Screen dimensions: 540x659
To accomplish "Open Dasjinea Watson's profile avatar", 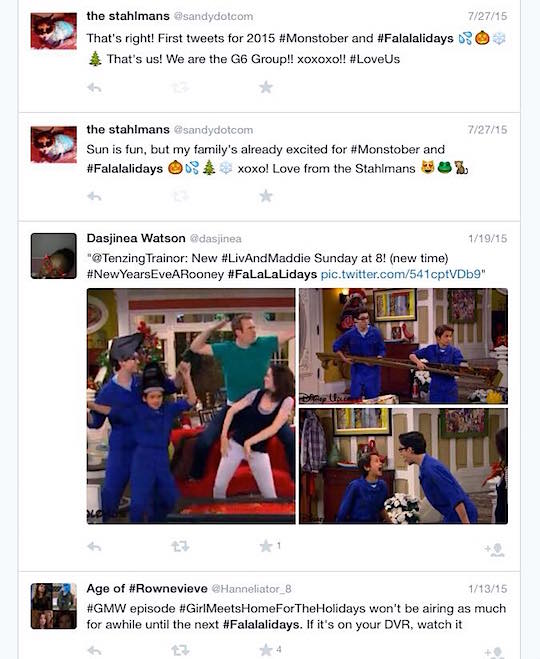I will 54,256.
